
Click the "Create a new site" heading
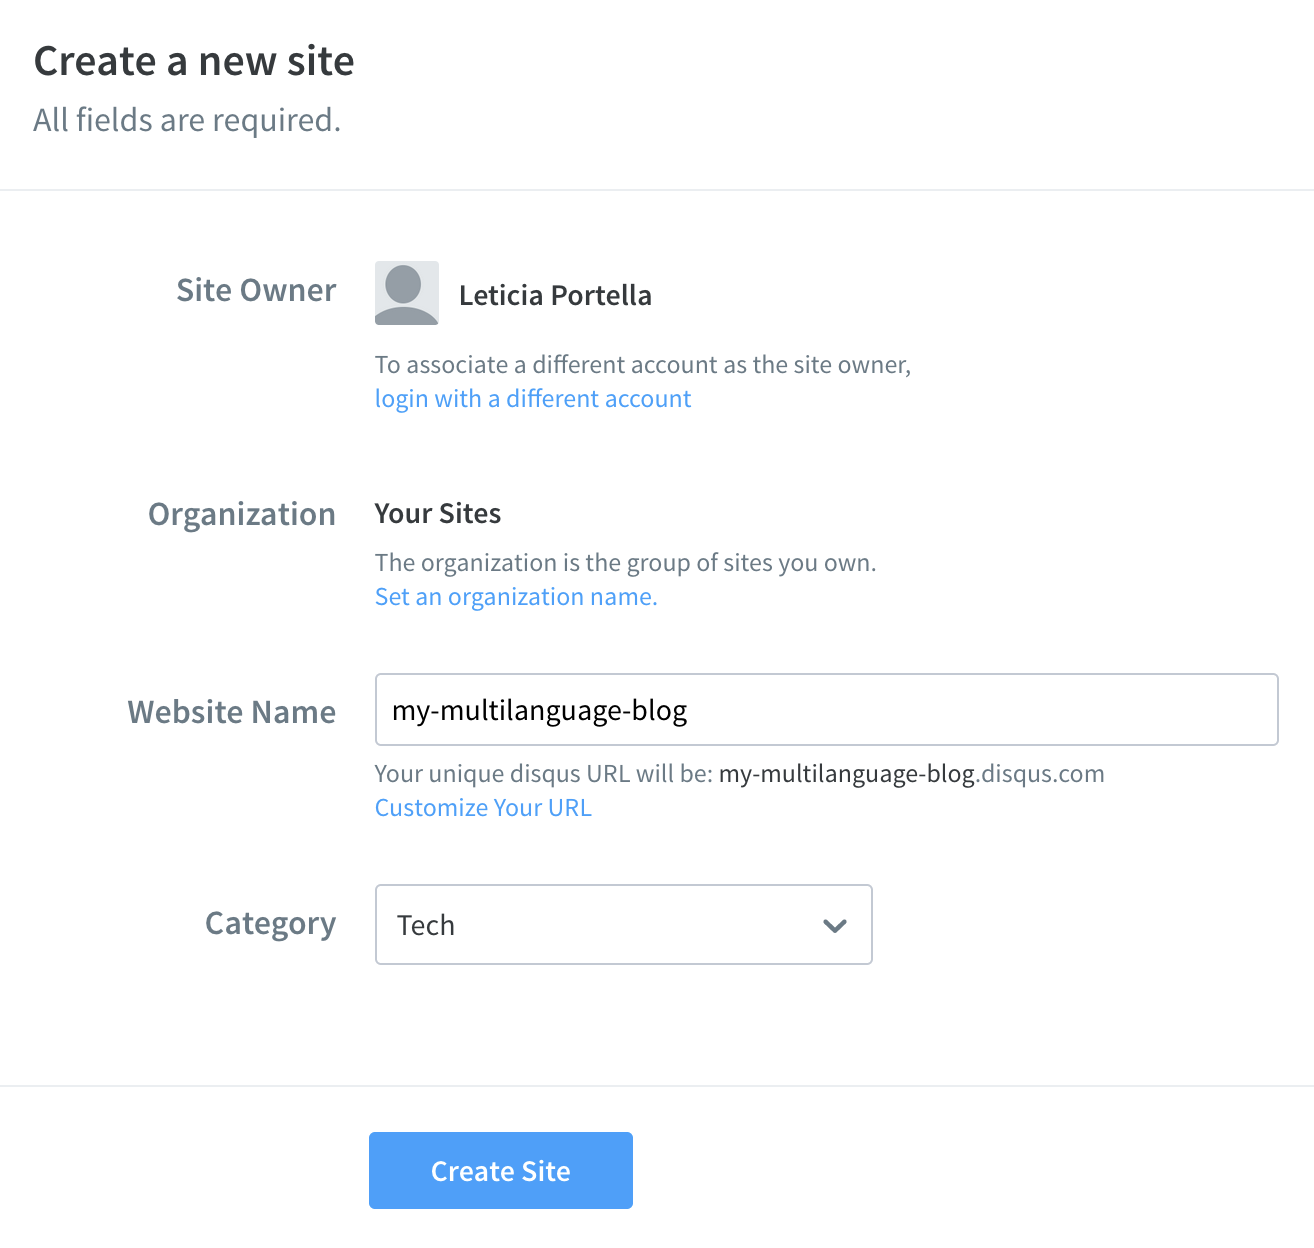[x=194, y=62]
